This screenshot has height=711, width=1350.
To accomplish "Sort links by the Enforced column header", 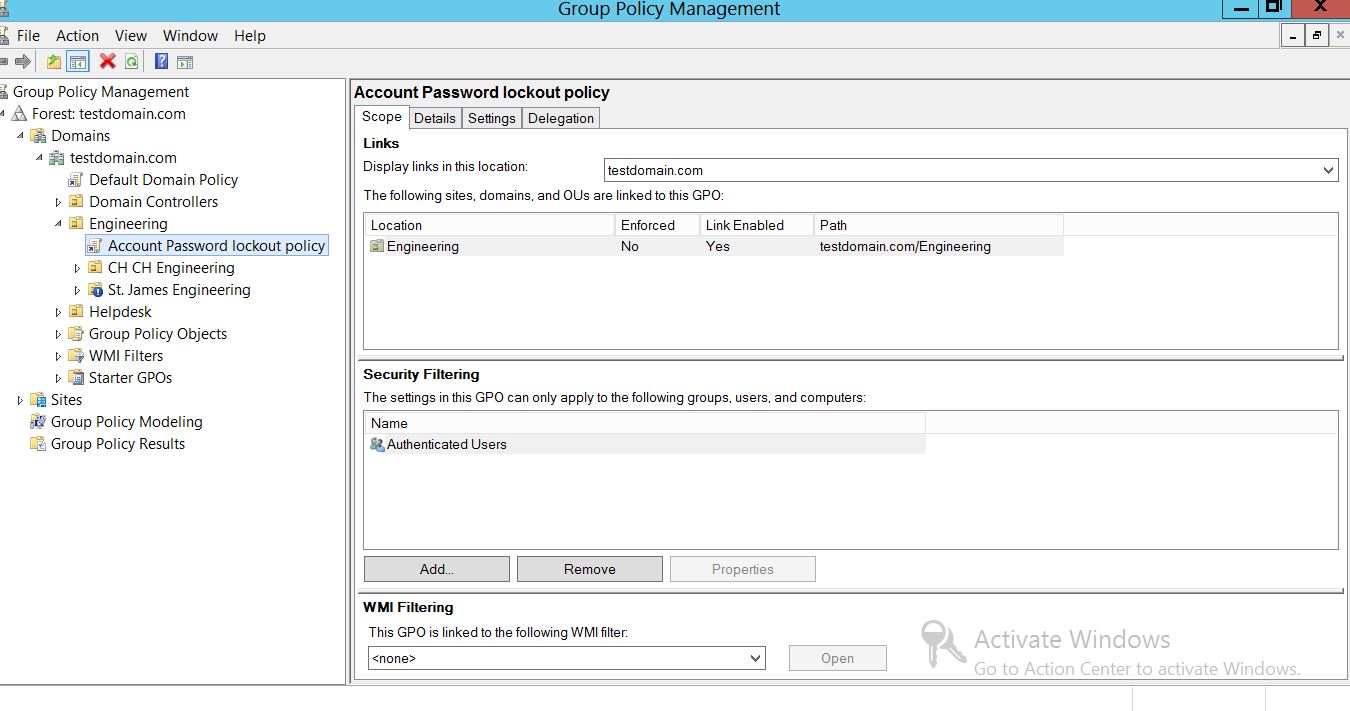I will point(657,225).
